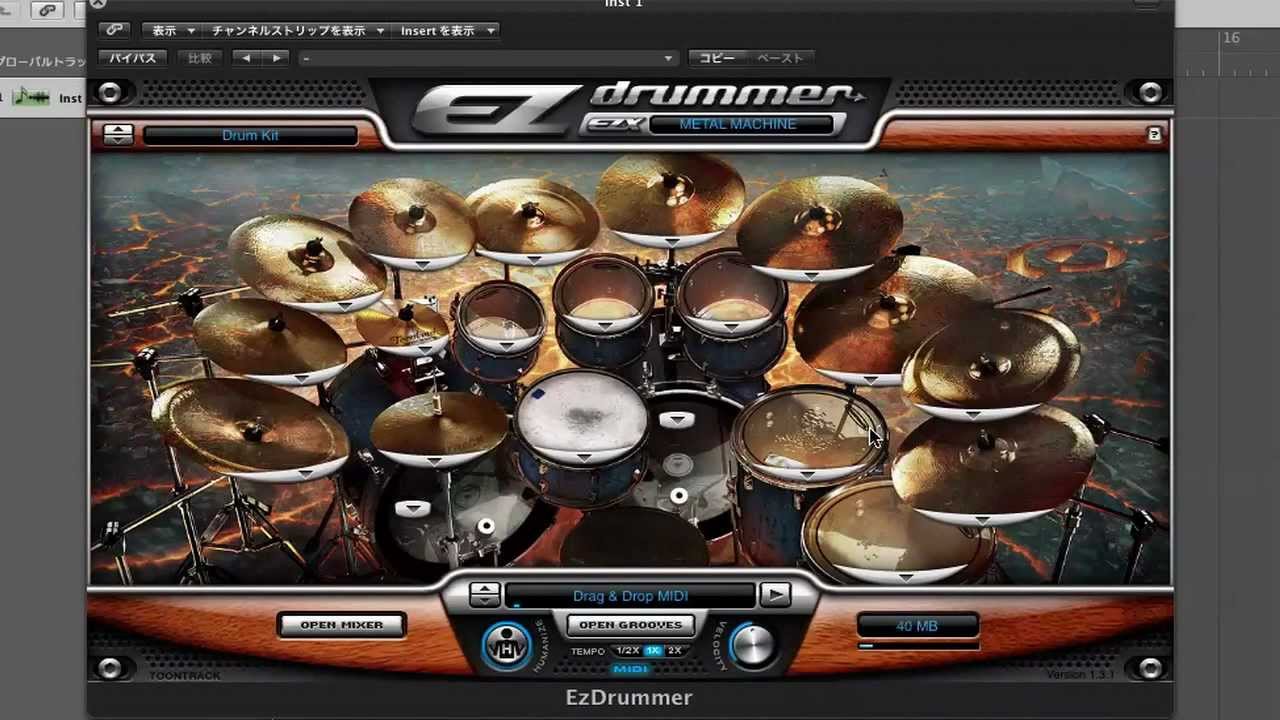Open the upper floor tom selection arrow
Screen dimensions: 1280x720
(805, 475)
